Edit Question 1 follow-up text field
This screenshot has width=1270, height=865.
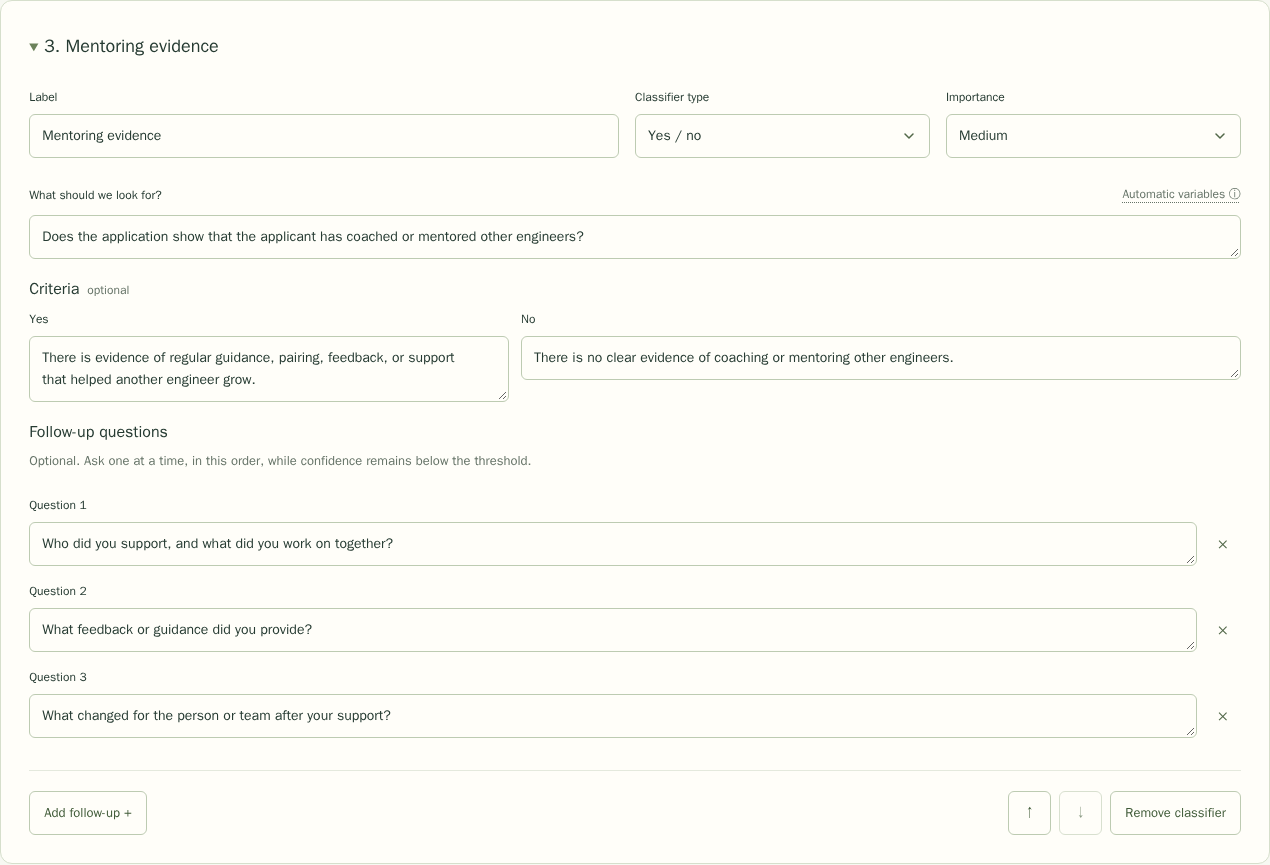point(613,544)
